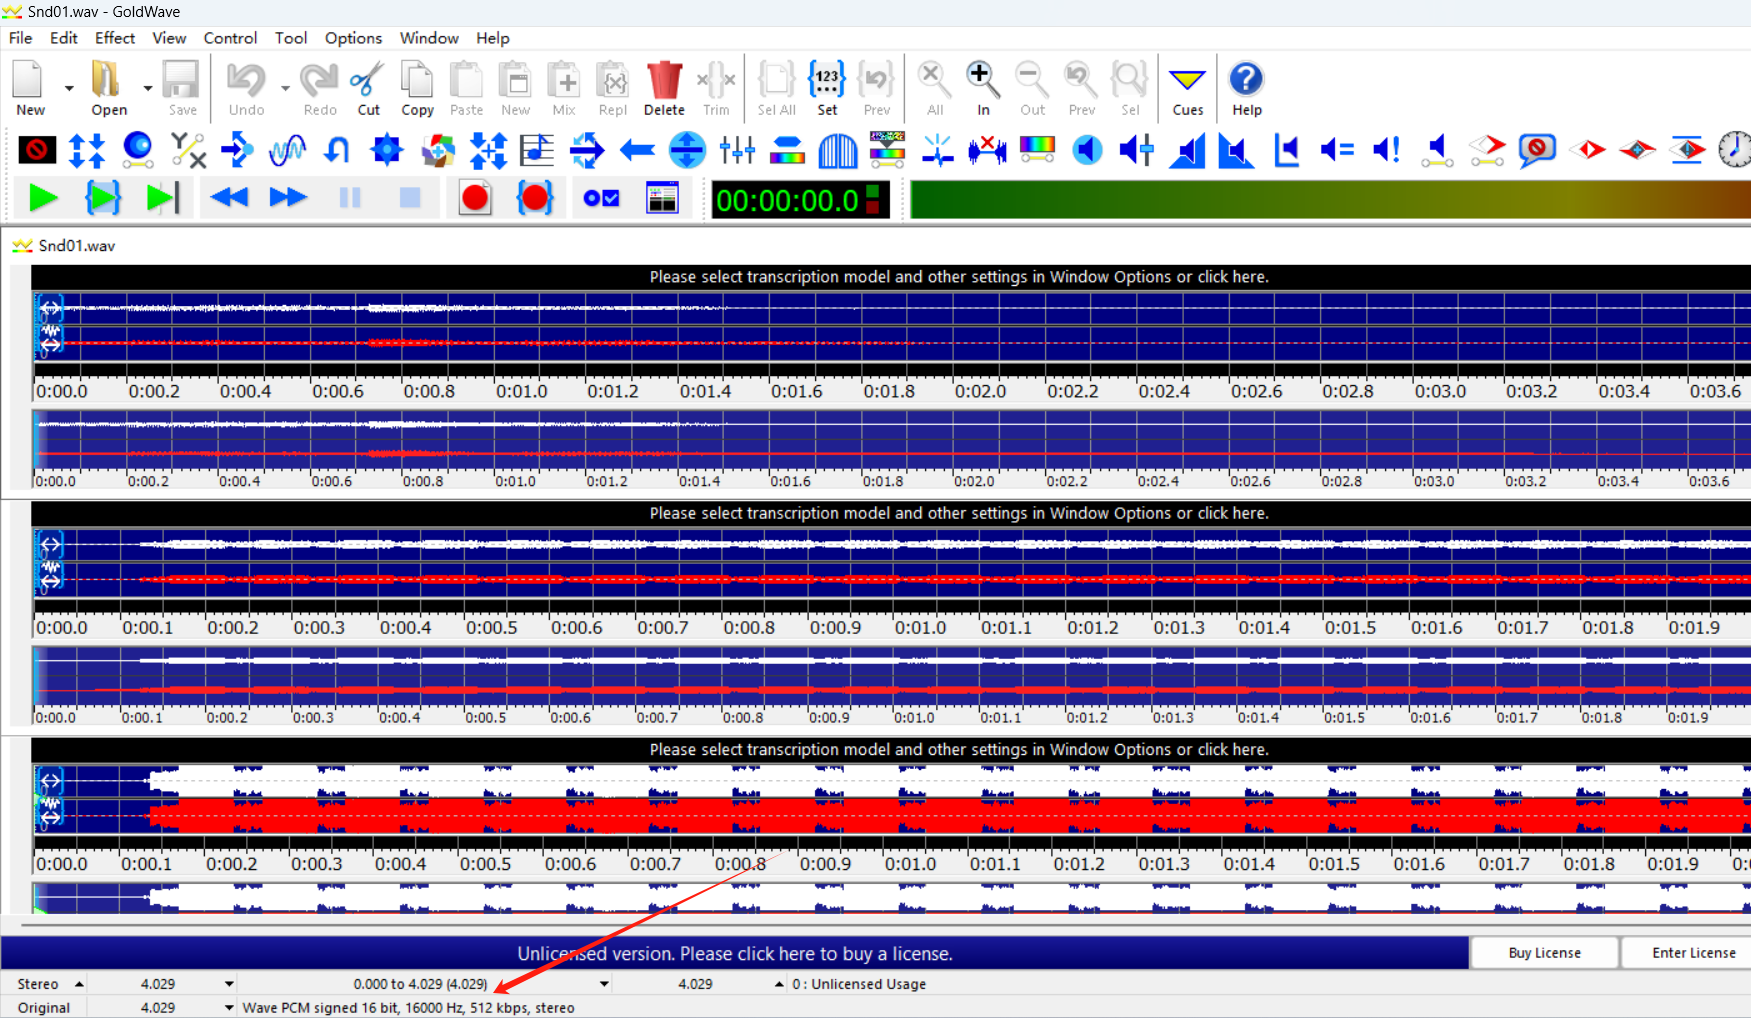Image resolution: width=1751 pixels, height=1018 pixels.
Task: Click the Save toolbar button
Action: [x=182, y=88]
